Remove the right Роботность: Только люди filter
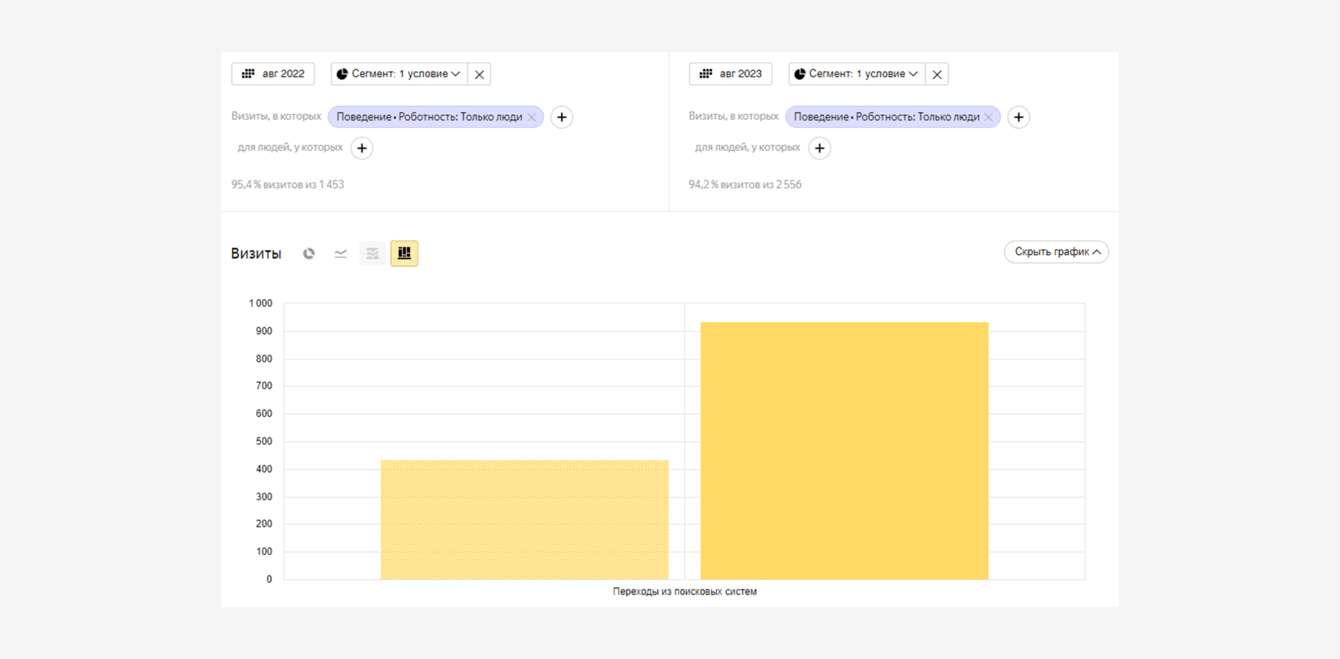The image size is (1340, 659). pyautogui.click(x=989, y=118)
